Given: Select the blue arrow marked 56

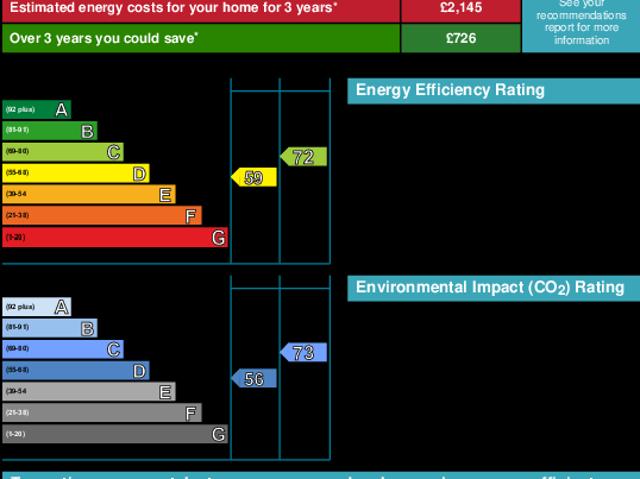Looking at the screenshot, I should pos(254,379).
